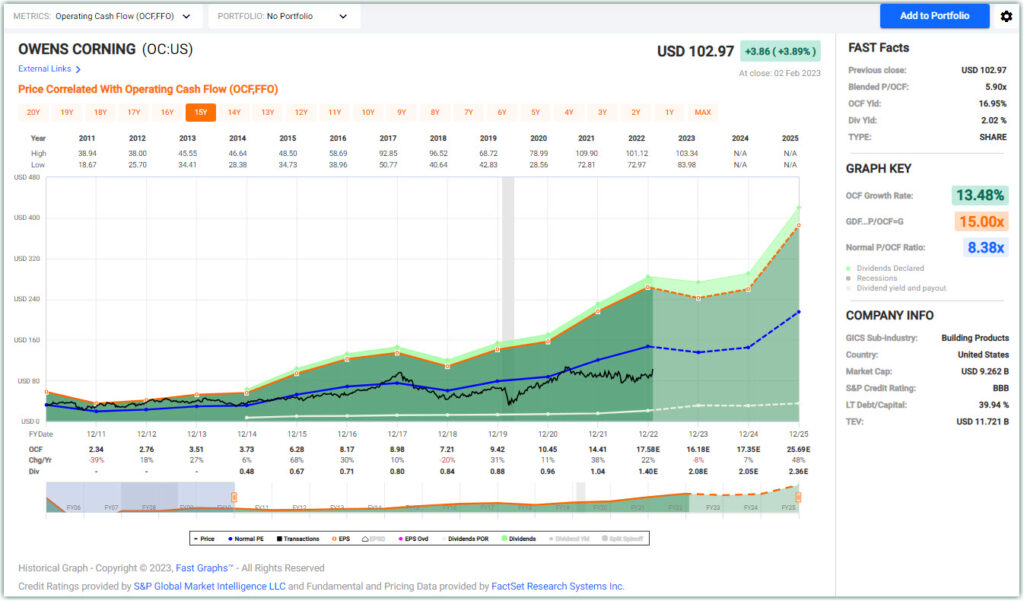
Task: Select the 3Y time range tab
Action: (602, 112)
